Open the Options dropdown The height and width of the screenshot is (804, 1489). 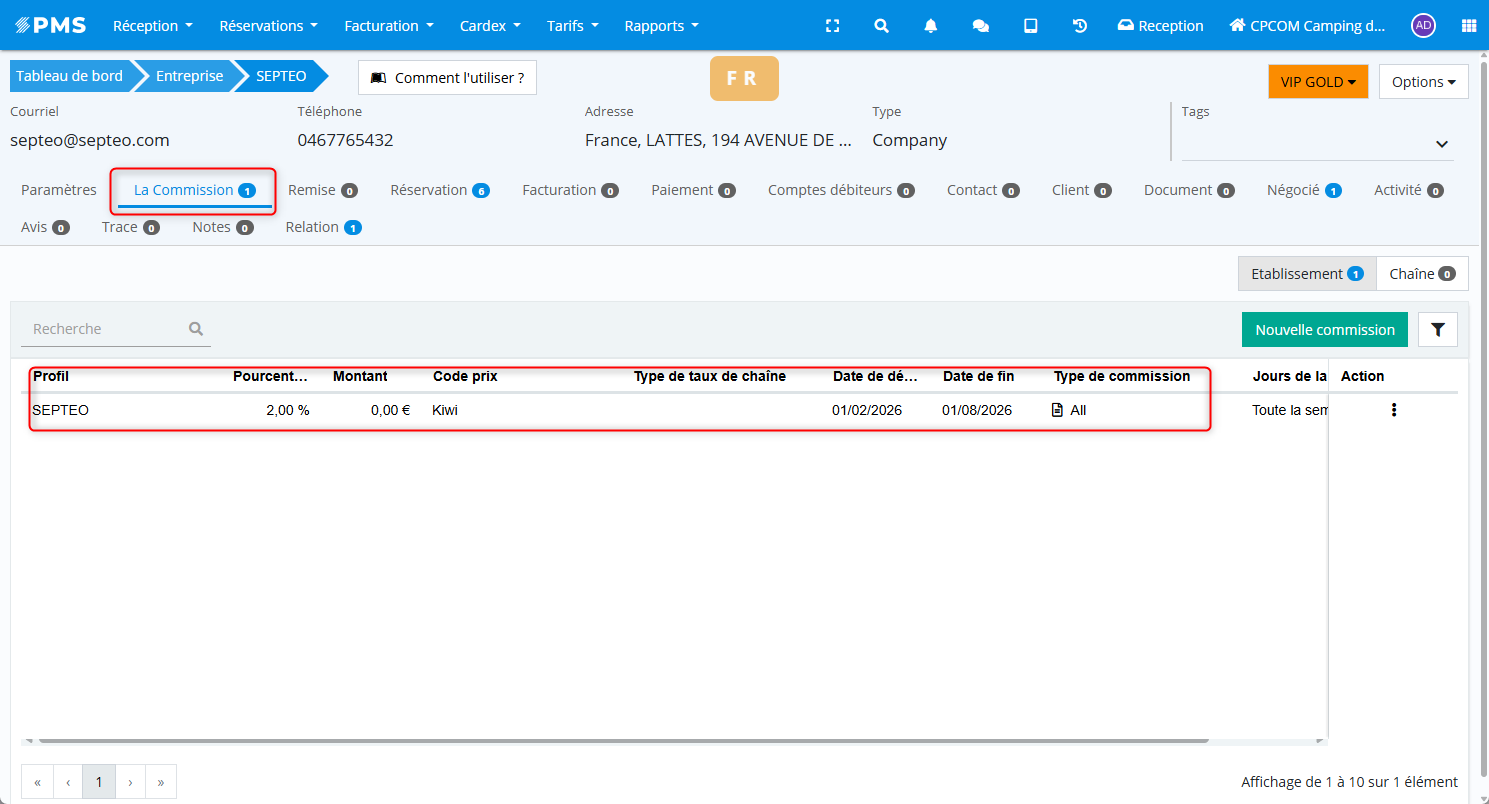pyautogui.click(x=1423, y=82)
